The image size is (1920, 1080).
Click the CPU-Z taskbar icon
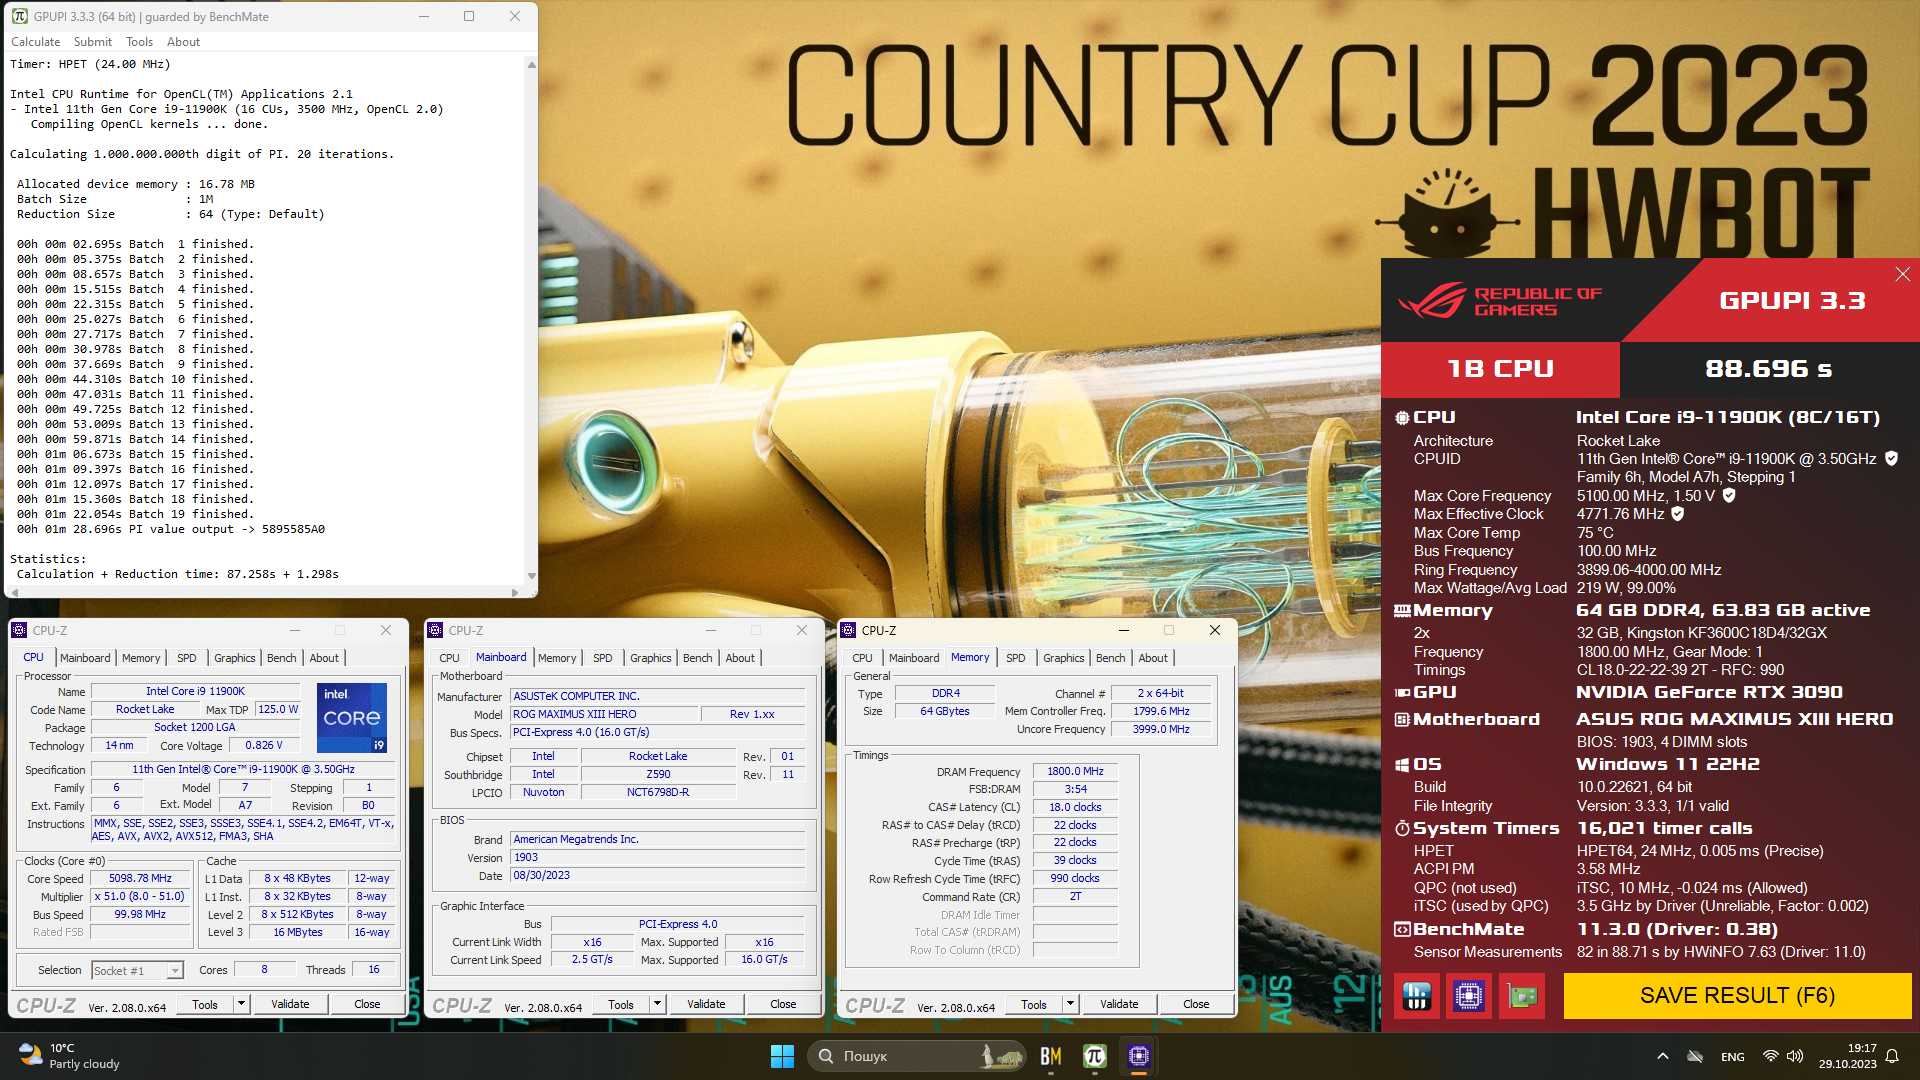point(1138,1056)
